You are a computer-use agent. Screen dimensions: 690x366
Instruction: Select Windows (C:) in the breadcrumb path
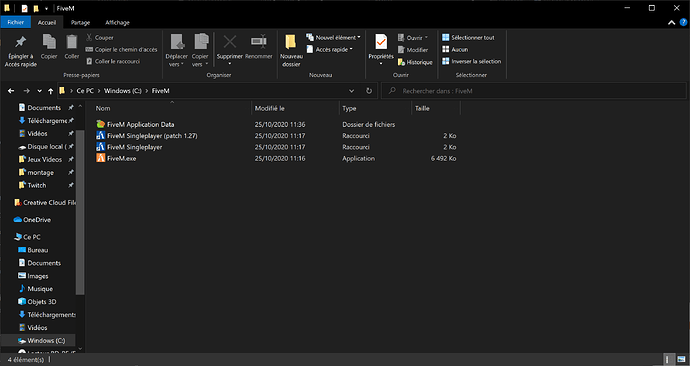123,91
